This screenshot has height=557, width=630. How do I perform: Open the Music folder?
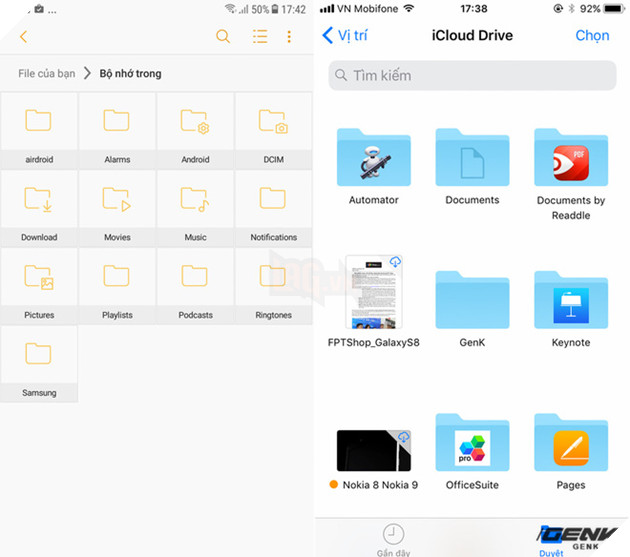click(195, 209)
